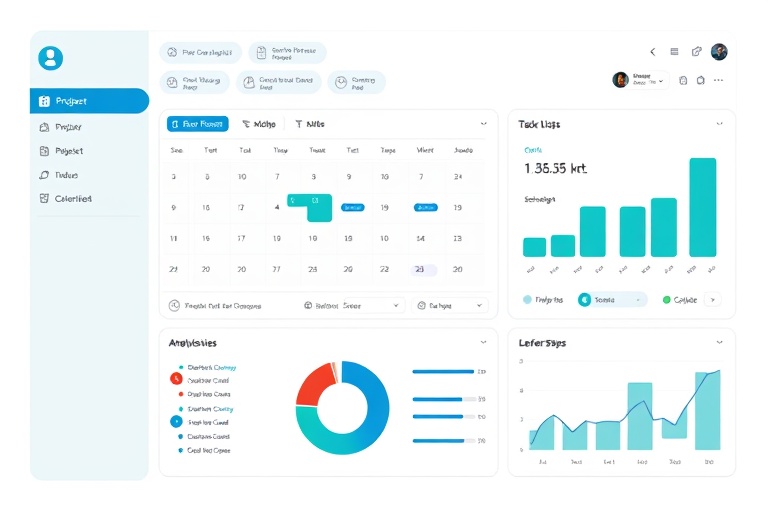Click the first pill button in the top row
Viewport: 768px width, 512px height.
tap(200, 52)
